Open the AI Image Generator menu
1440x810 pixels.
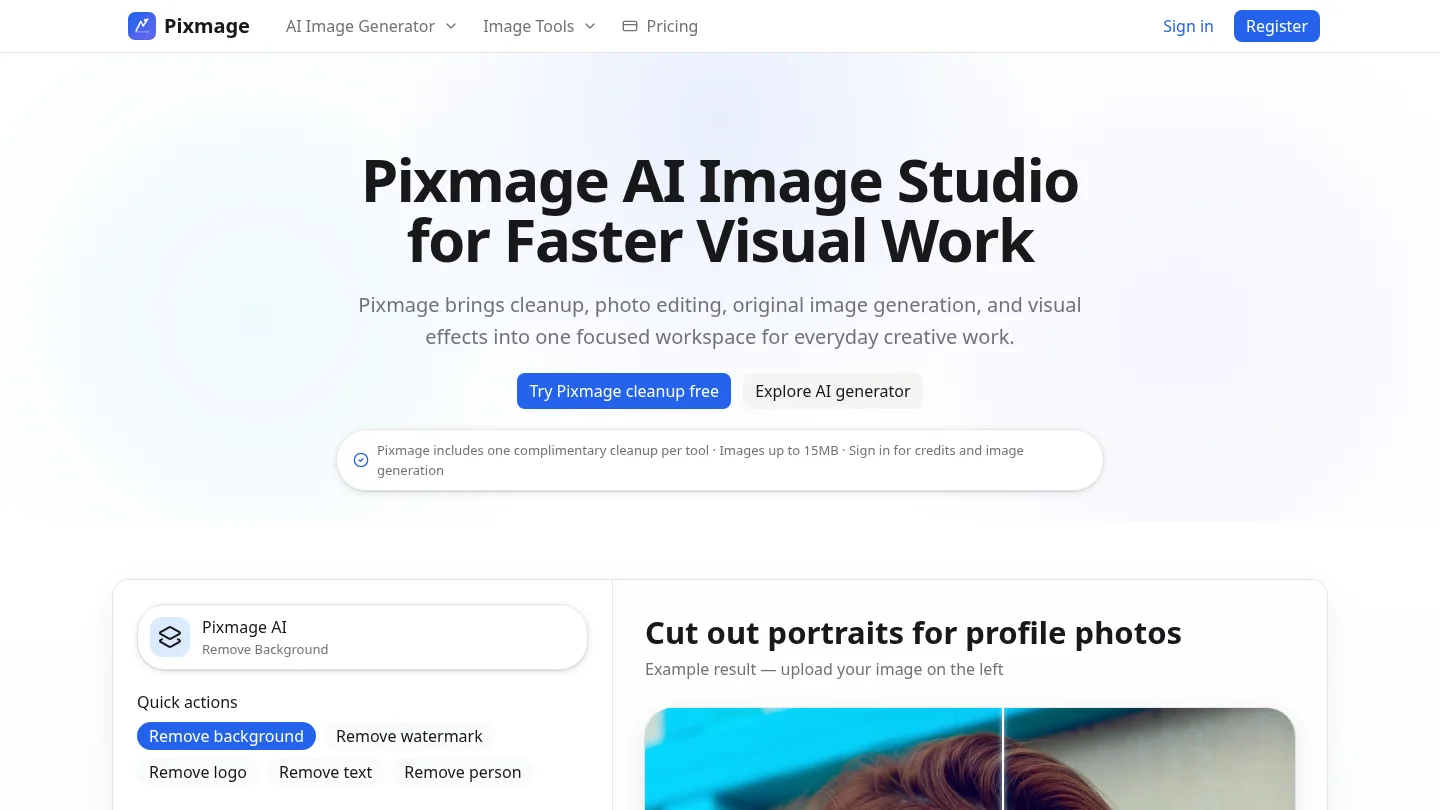[371, 26]
